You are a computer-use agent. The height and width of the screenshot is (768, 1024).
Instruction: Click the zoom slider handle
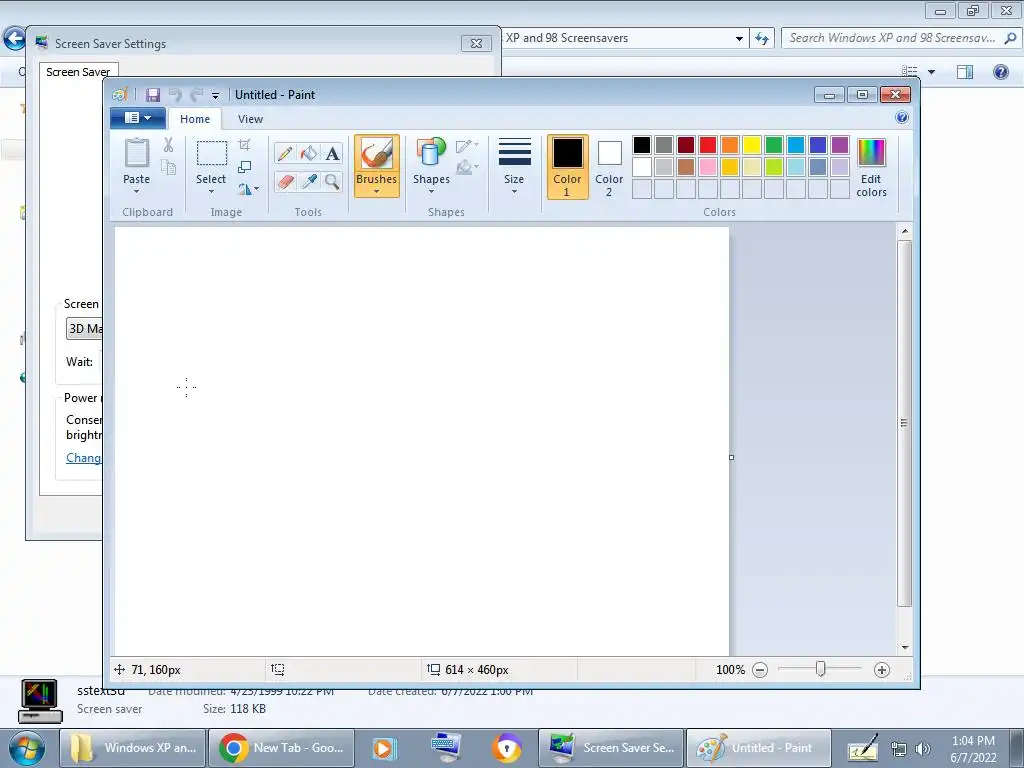pos(820,669)
